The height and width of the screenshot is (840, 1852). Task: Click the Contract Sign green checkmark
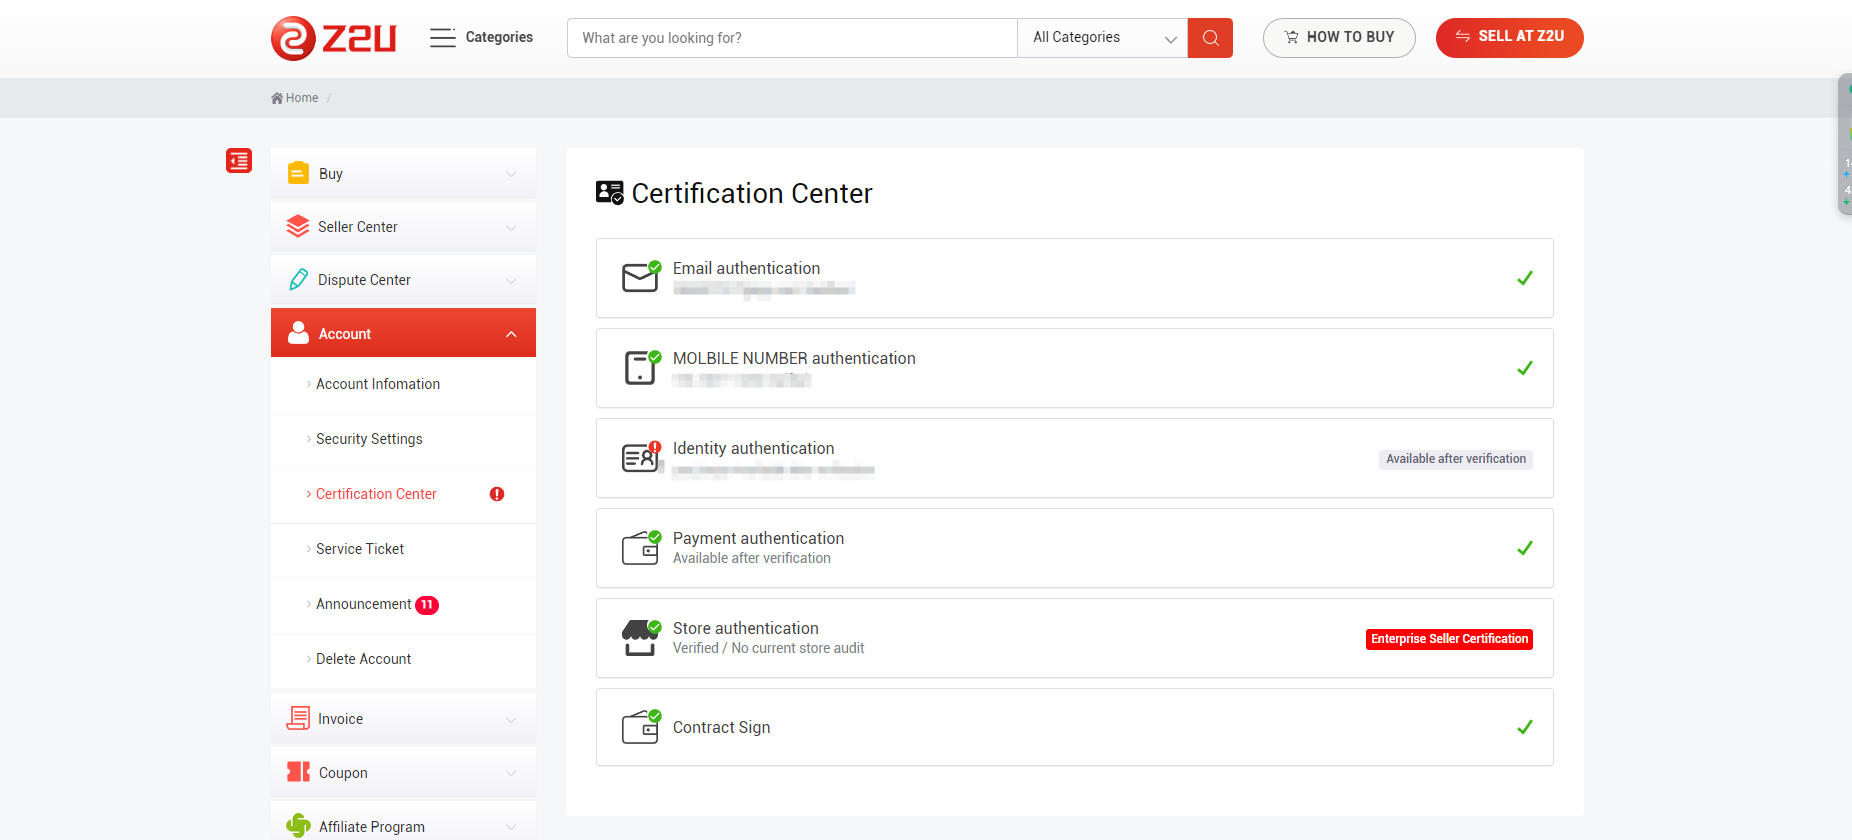pyautogui.click(x=1524, y=727)
